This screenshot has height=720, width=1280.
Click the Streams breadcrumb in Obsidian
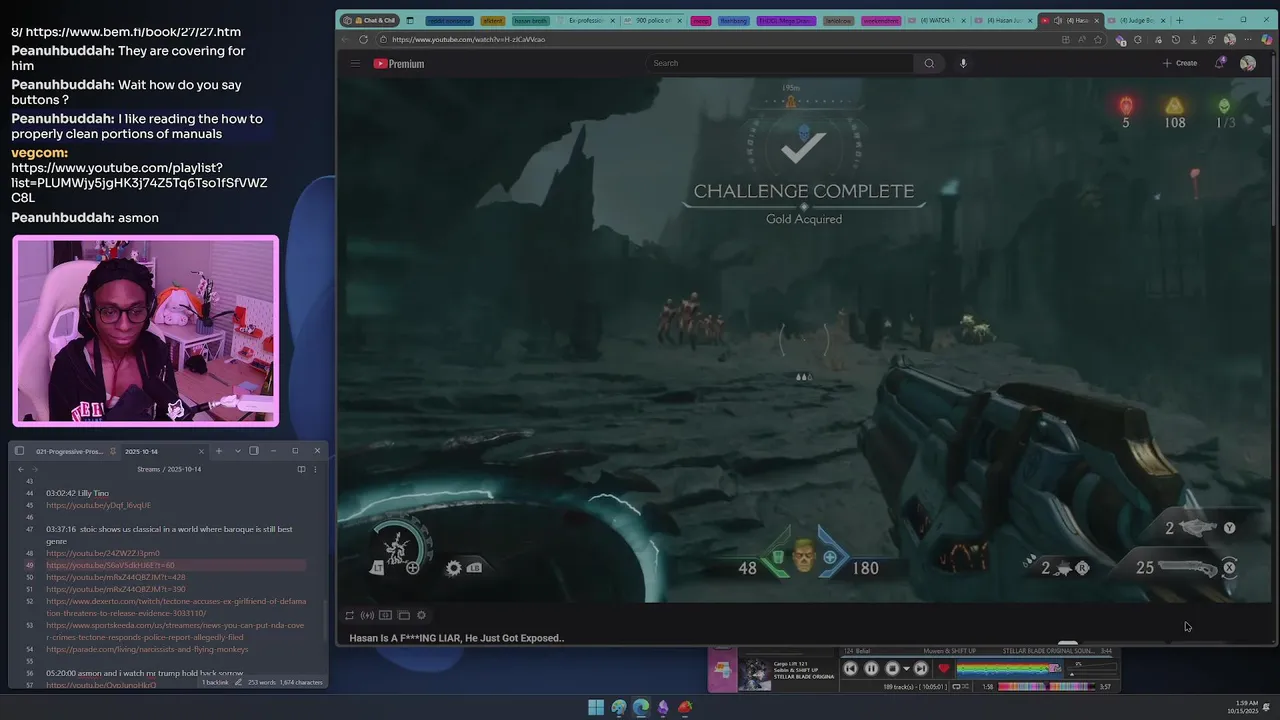coord(149,469)
